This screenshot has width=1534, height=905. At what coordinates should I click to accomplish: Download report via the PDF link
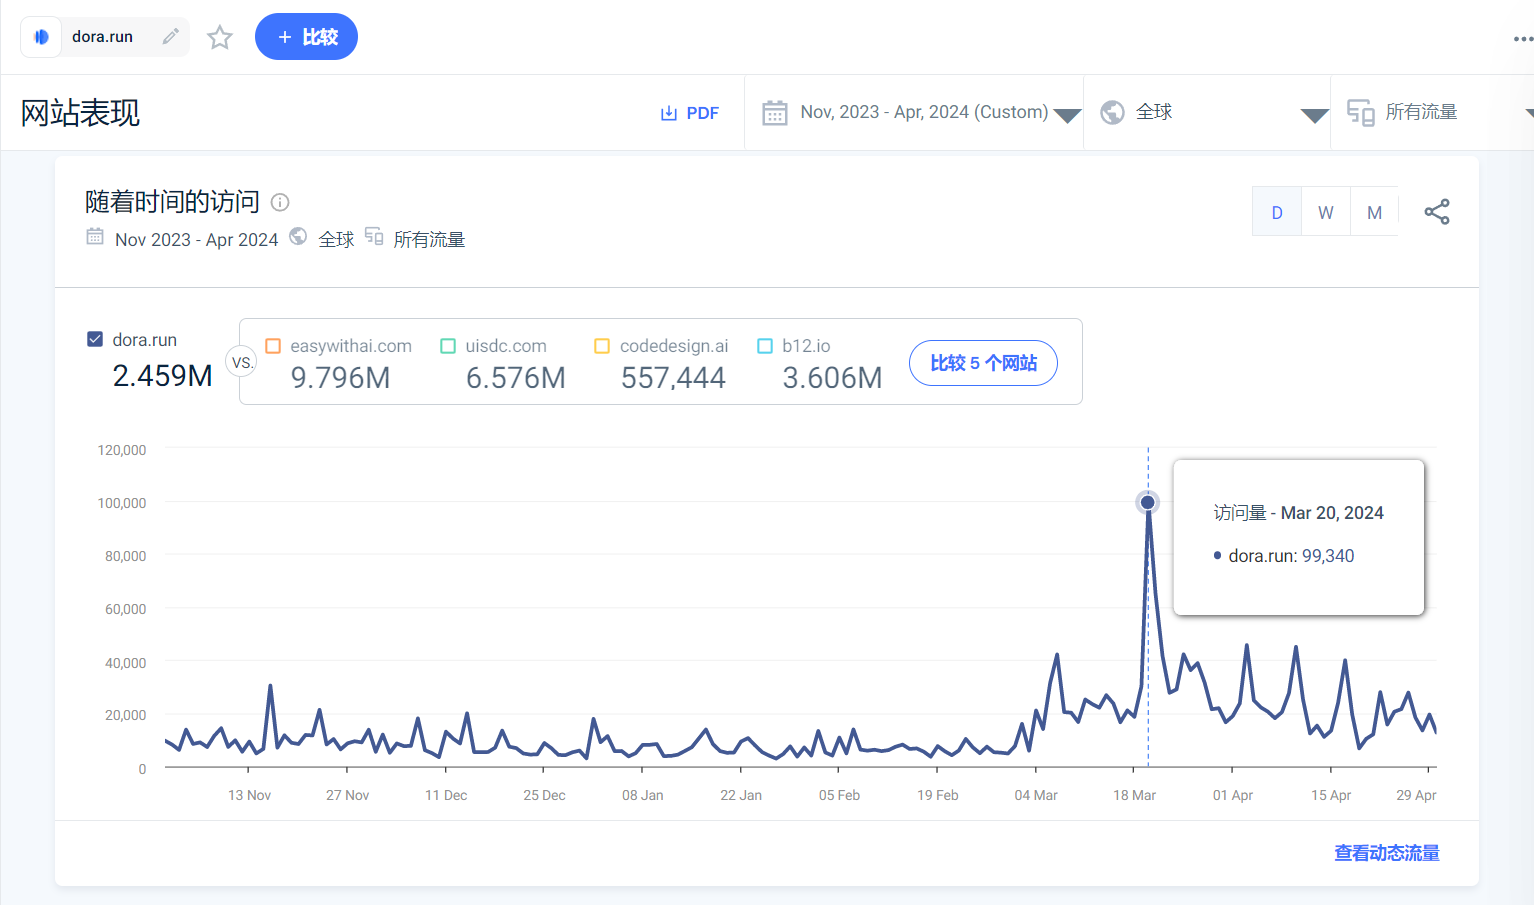tap(690, 113)
